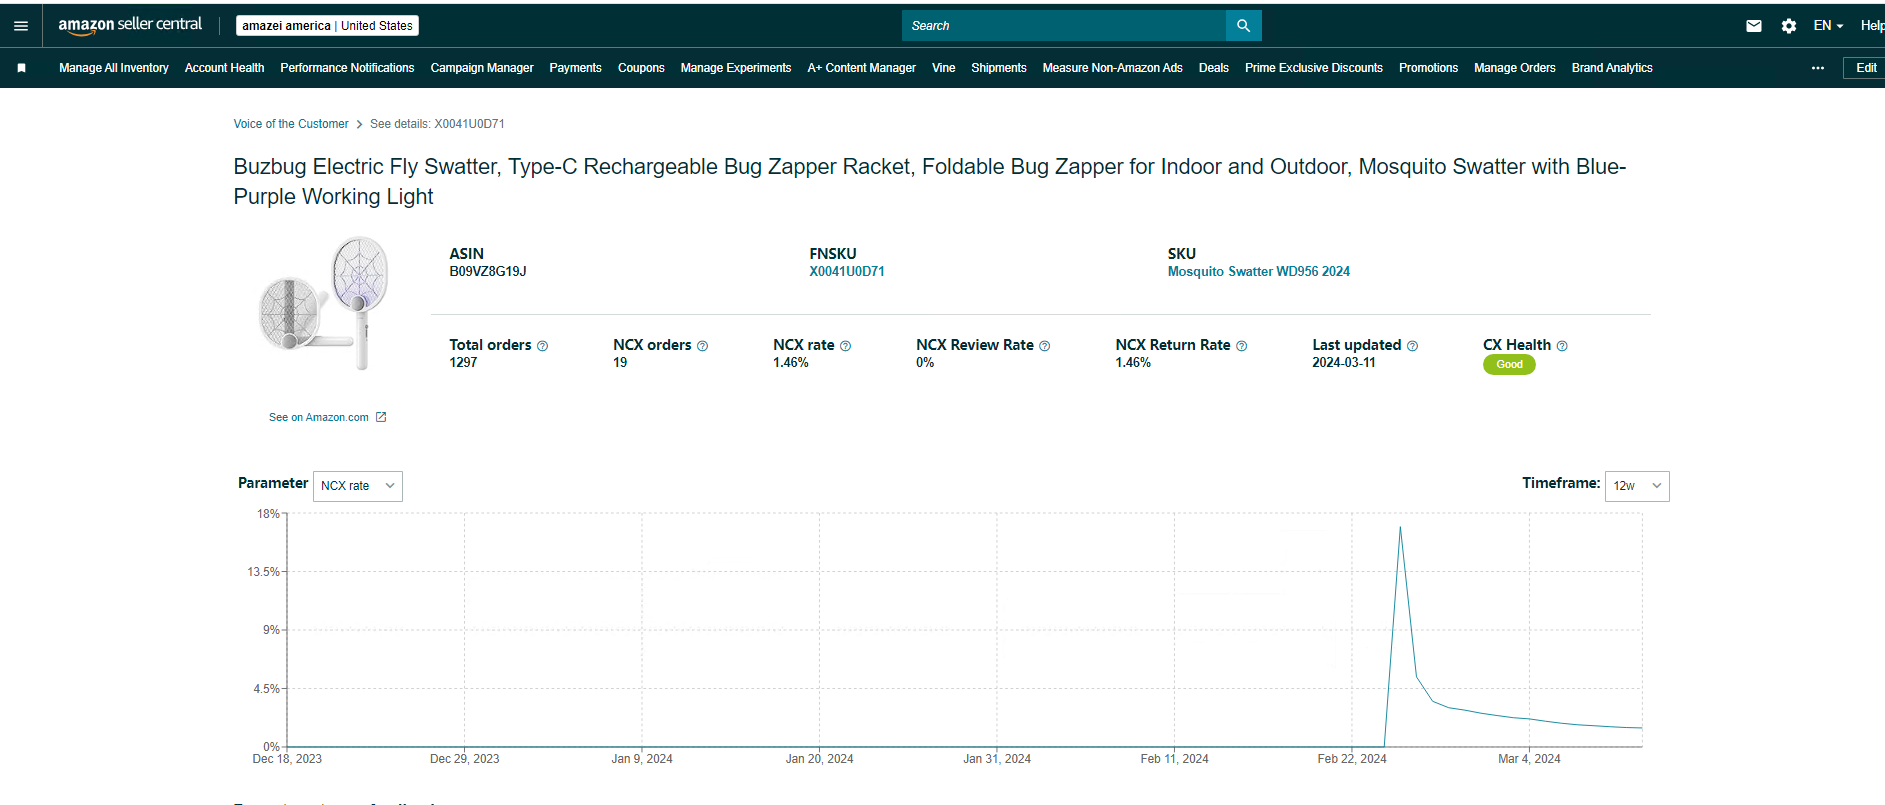Open Manage All Inventory menu item

(x=114, y=68)
